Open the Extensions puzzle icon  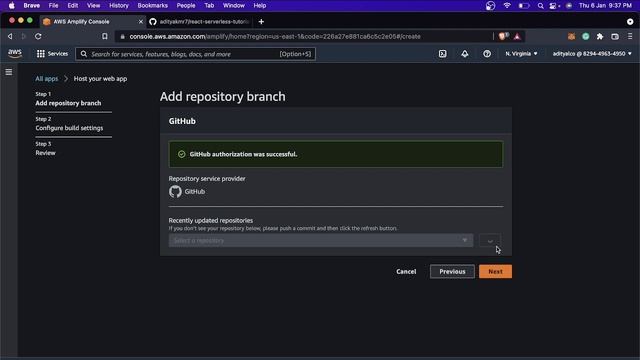coord(600,36)
